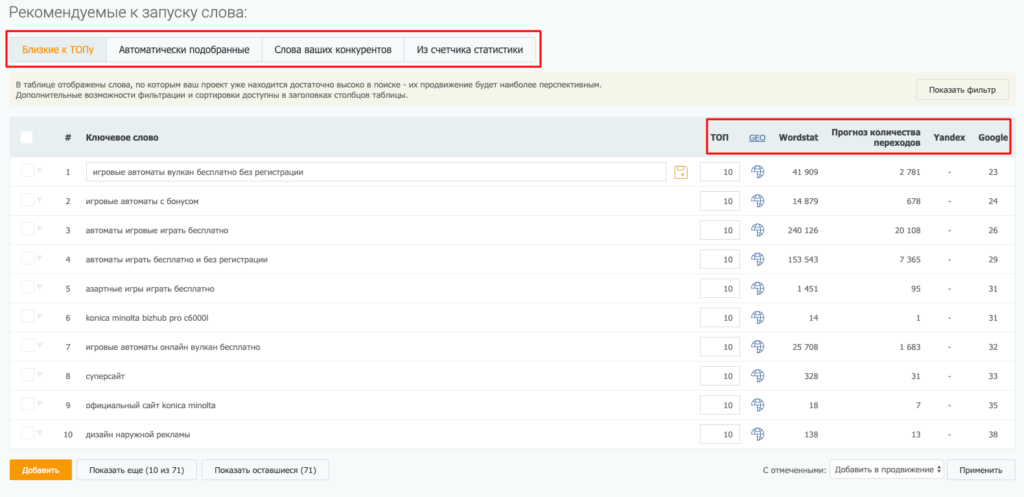Click the 'Показать фильтр' button
The width and height of the screenshot is (1024, 497).
coord(963,89)
